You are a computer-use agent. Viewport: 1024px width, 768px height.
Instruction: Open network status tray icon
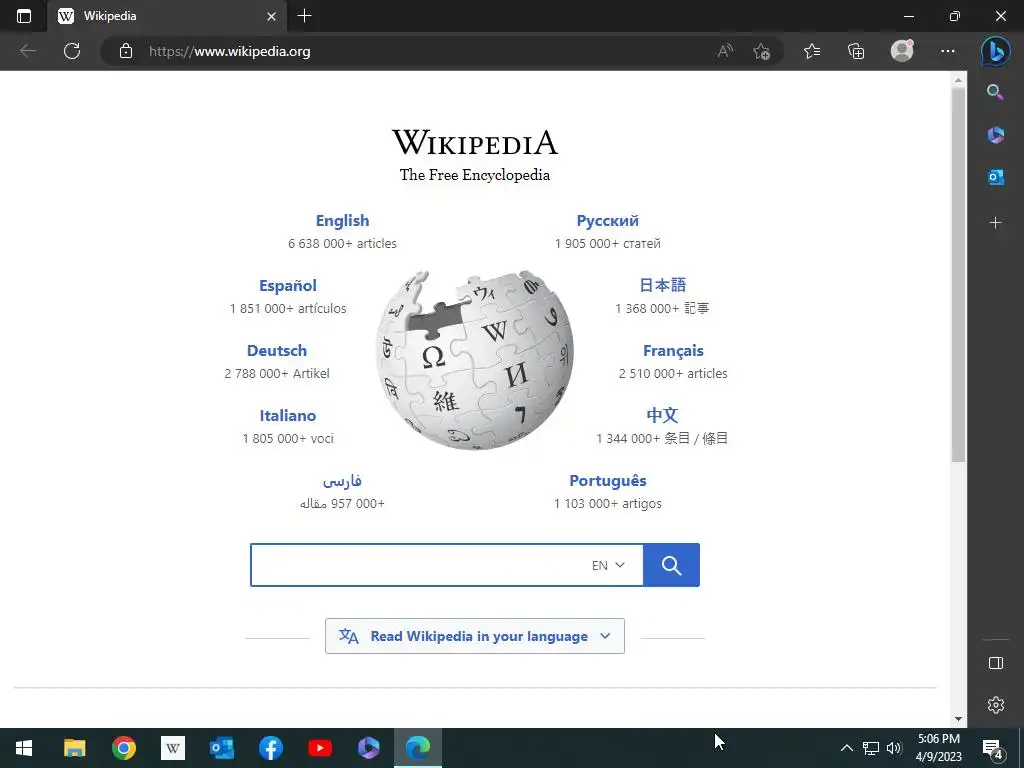coord(871,748)
